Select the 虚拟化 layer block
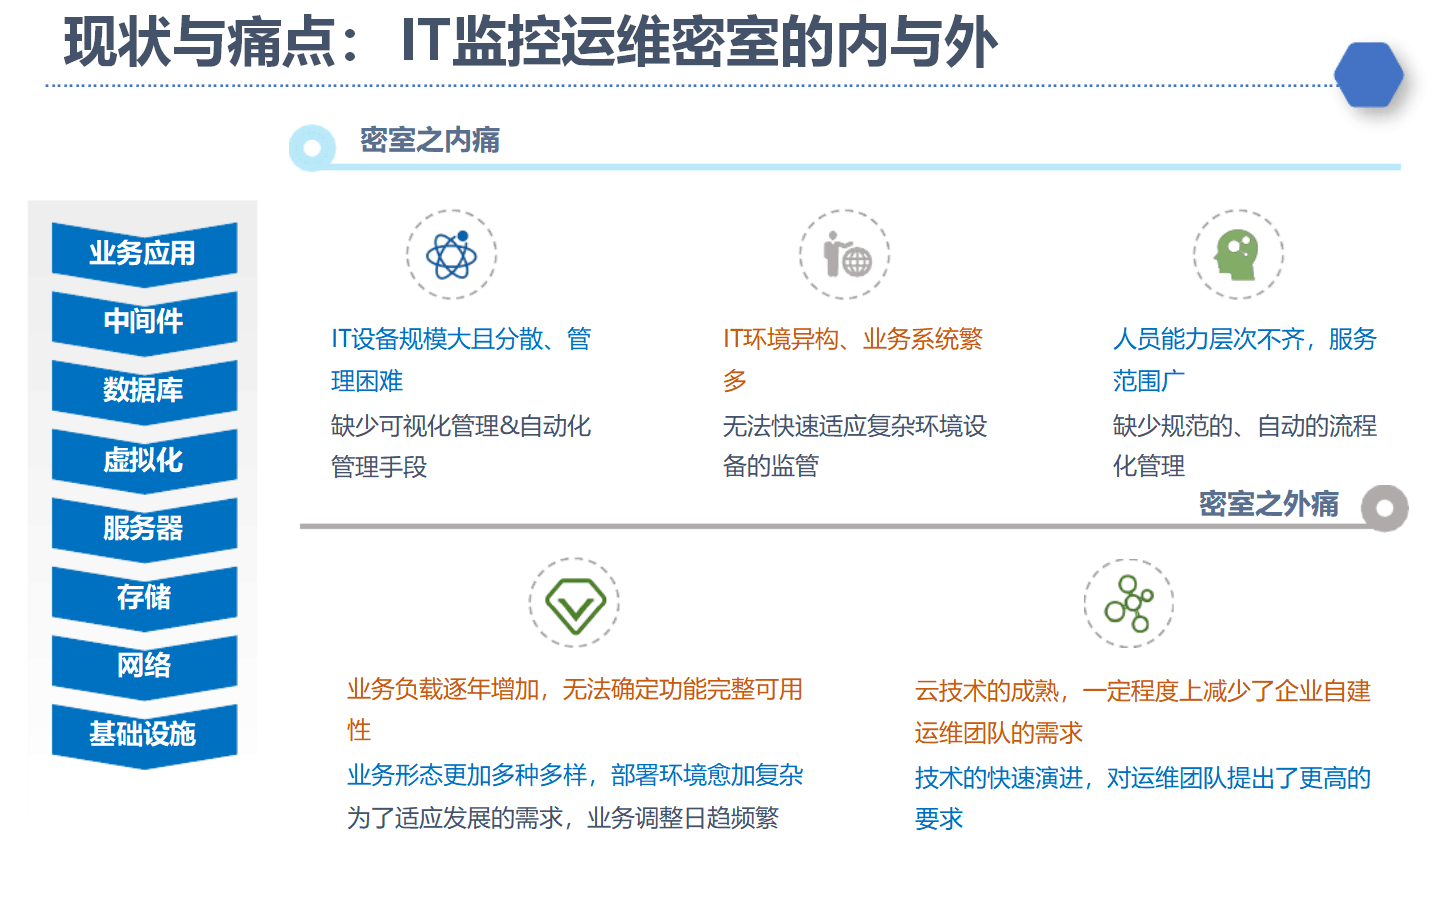The height and width of the screenshot is (900, 1440). click(144, 460)
